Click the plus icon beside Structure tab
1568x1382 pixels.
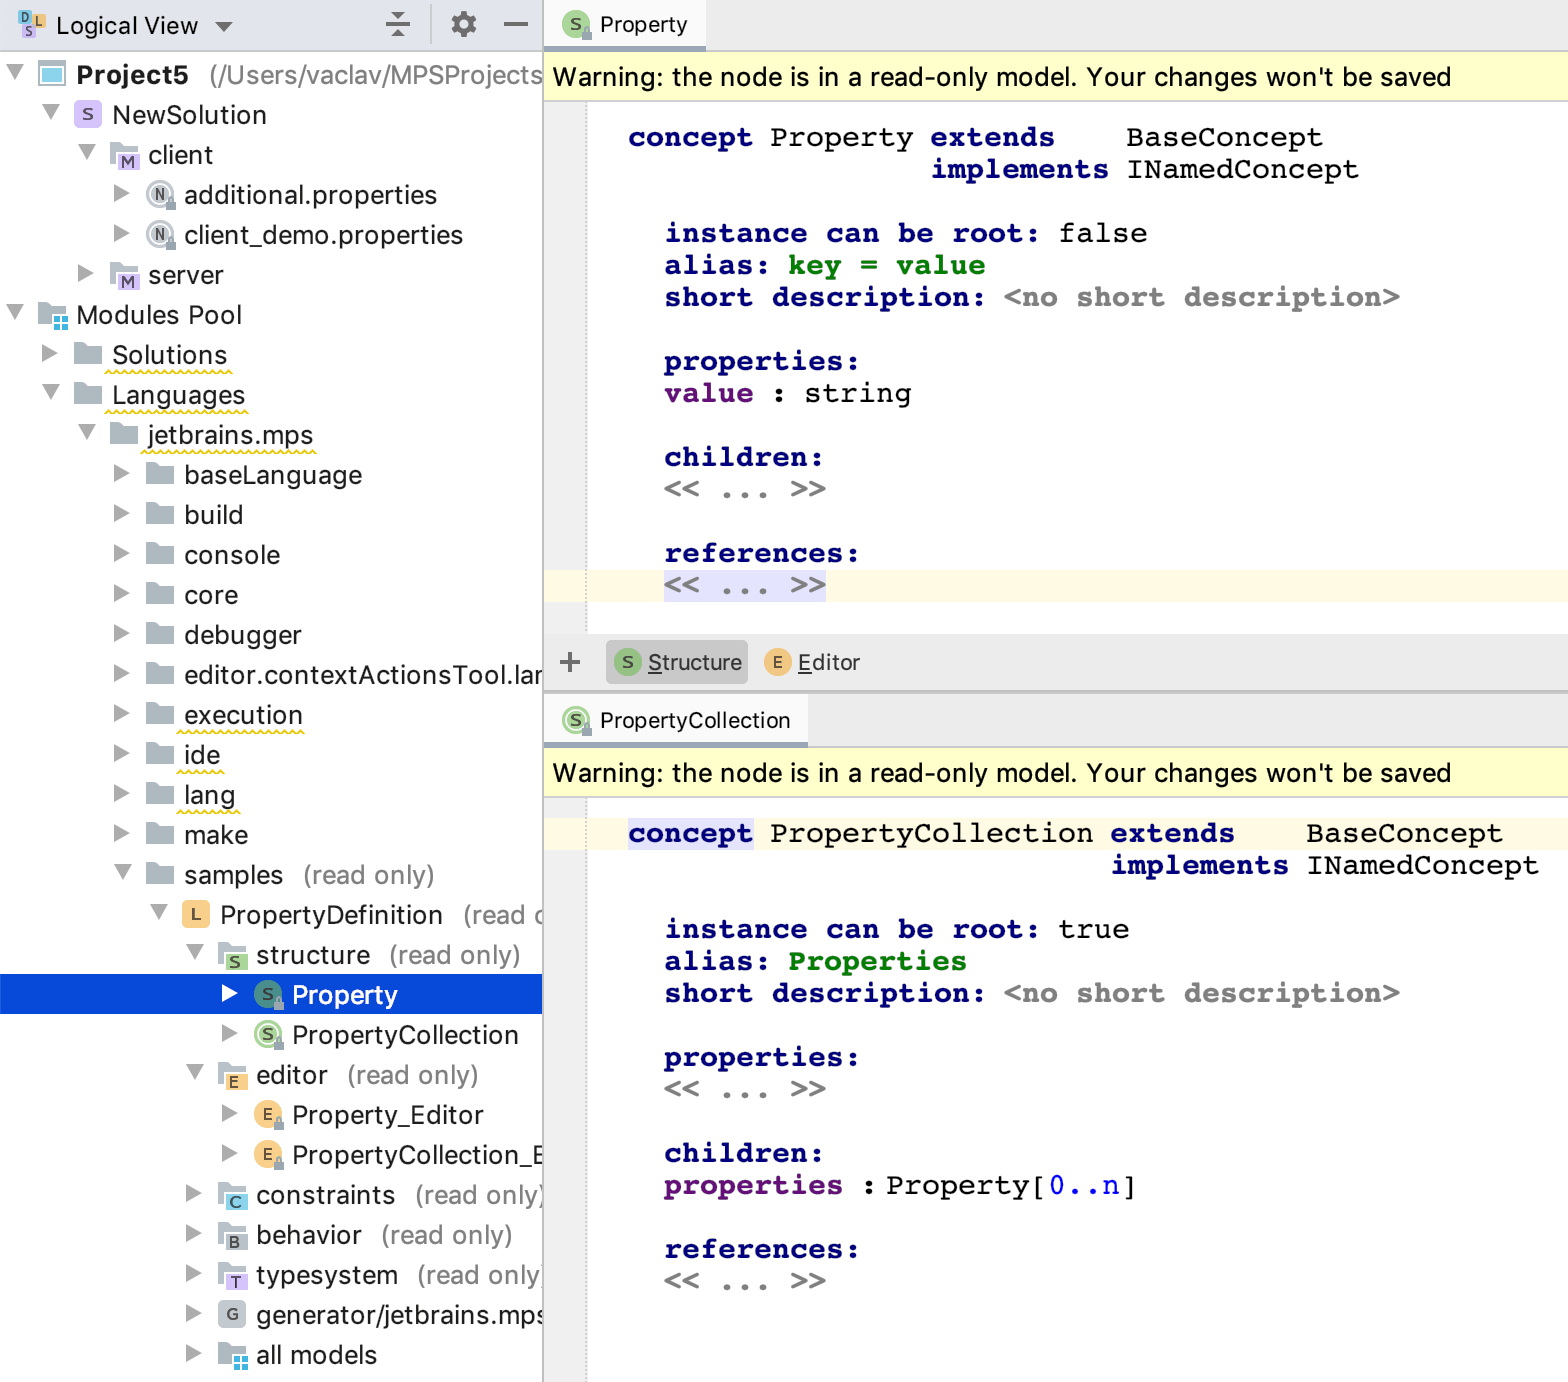tap(570, 662)
